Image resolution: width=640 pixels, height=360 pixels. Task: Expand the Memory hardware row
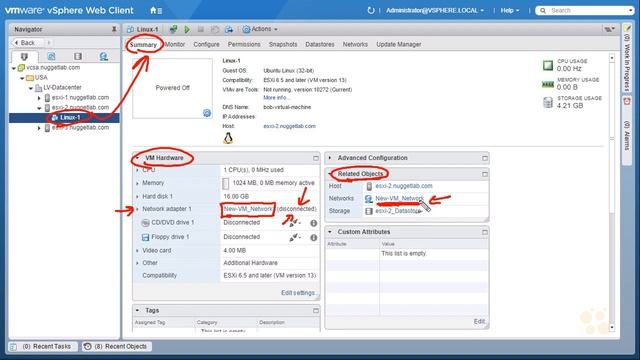tap(138, 183)
